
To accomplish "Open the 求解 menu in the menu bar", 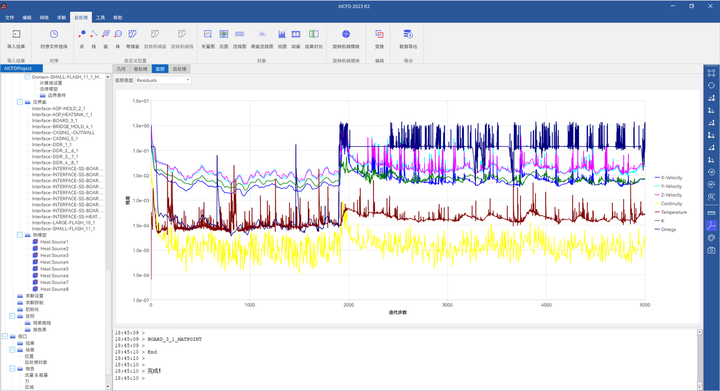I will point(62,17).
